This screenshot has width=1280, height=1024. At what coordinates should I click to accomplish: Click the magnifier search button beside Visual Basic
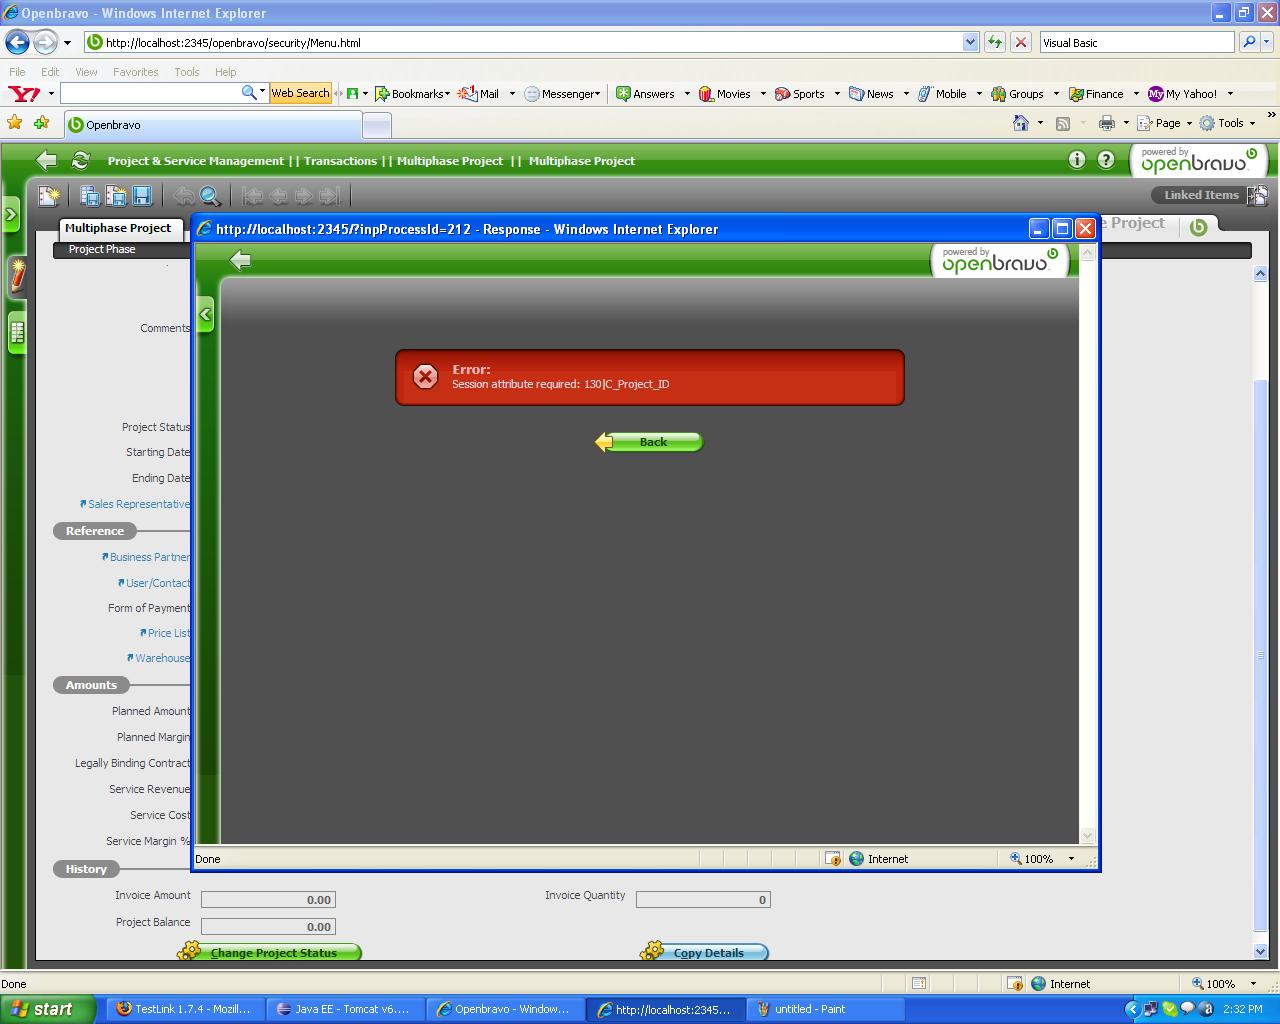(1249, 42)
